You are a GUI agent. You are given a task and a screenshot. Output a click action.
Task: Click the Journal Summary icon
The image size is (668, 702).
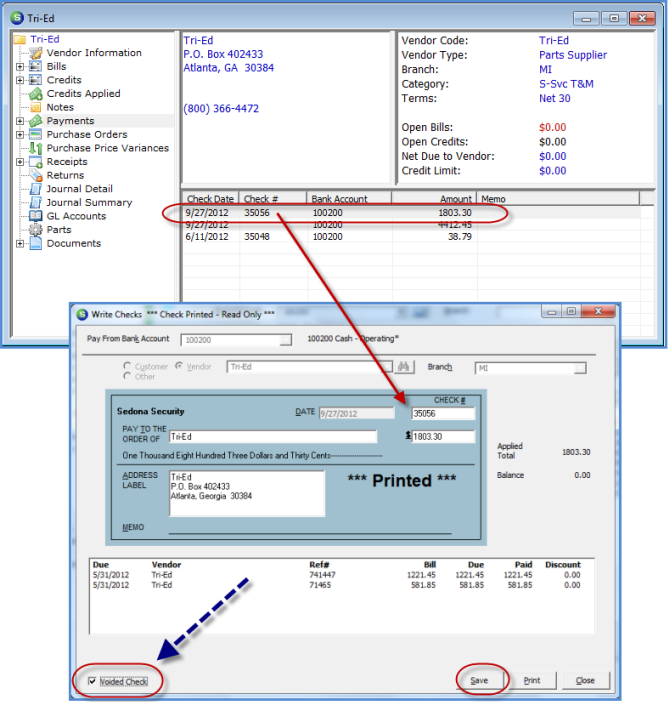36,202
